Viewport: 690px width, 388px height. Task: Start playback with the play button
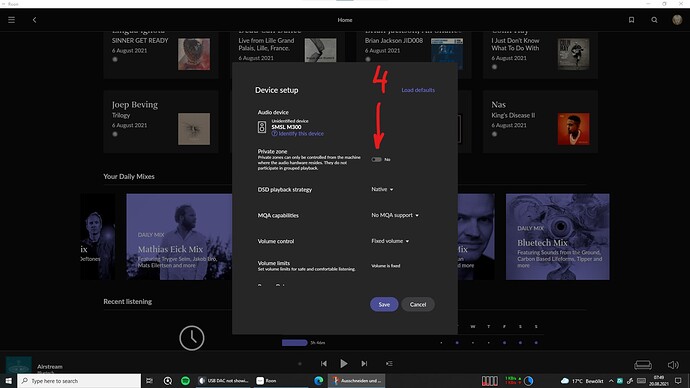coord(344,363)
